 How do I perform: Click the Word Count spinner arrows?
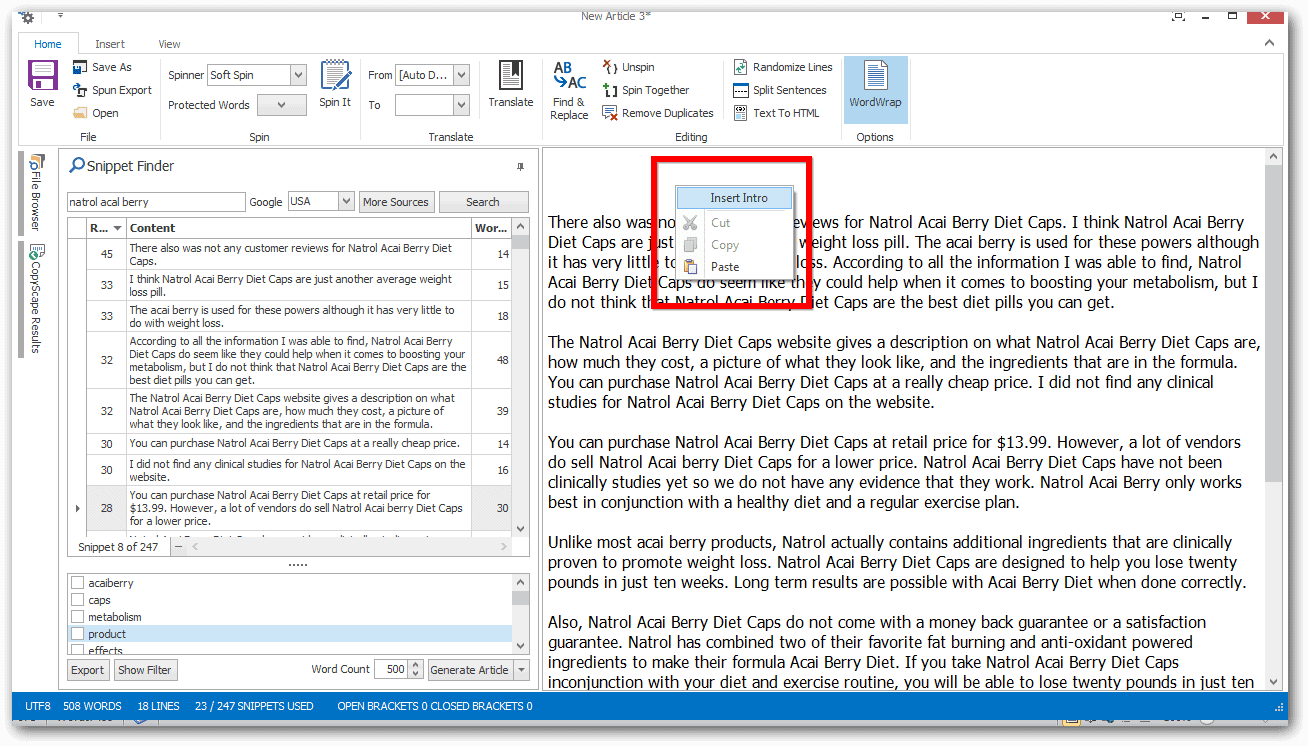(x=416, y=670)
